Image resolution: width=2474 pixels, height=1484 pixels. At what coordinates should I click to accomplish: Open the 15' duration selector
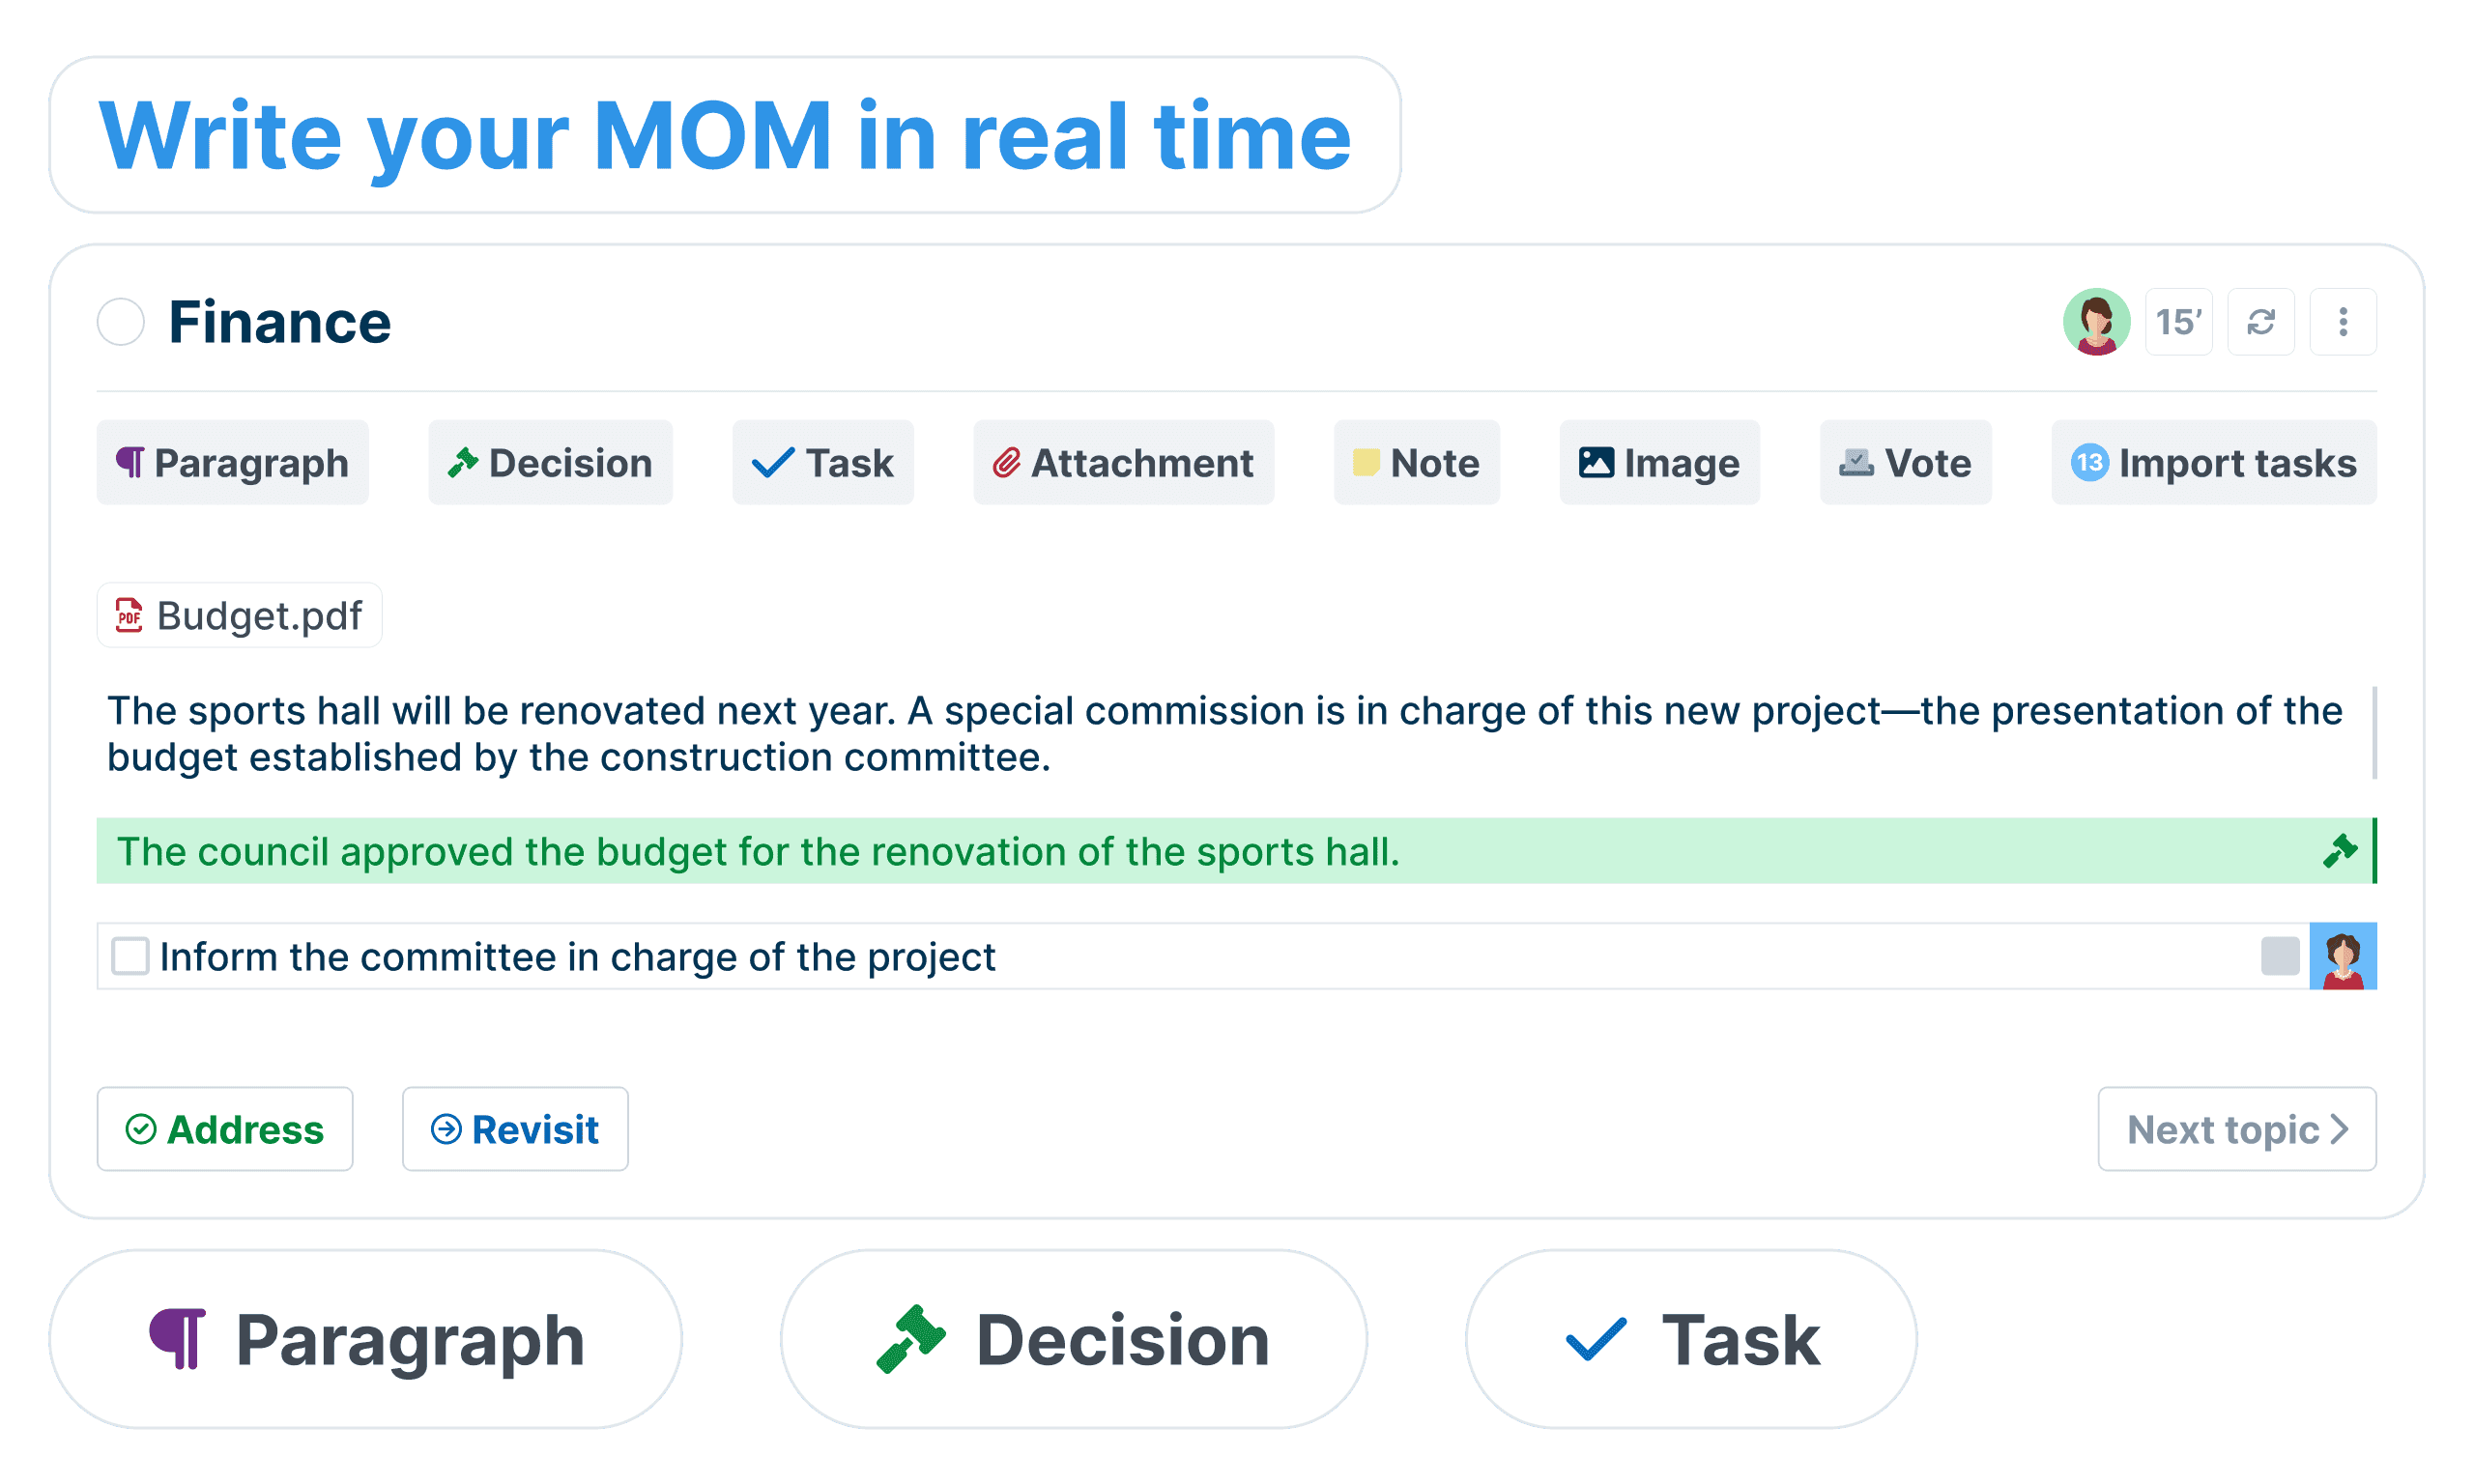tap(2178, 322)
